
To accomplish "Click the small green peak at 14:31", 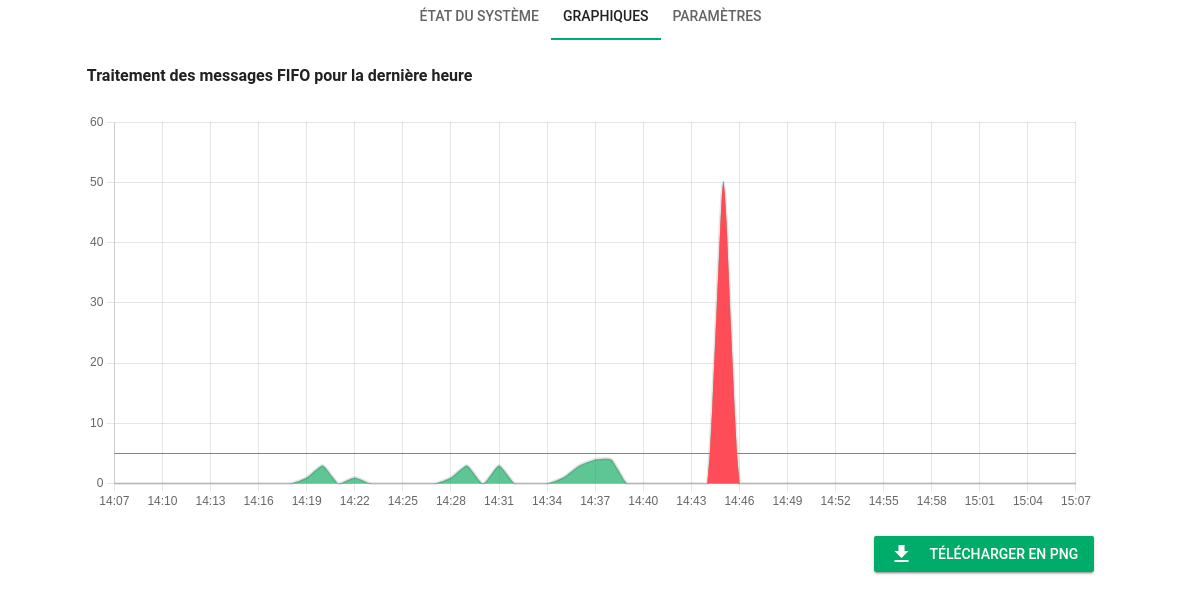I will click(x=497, y=472).
